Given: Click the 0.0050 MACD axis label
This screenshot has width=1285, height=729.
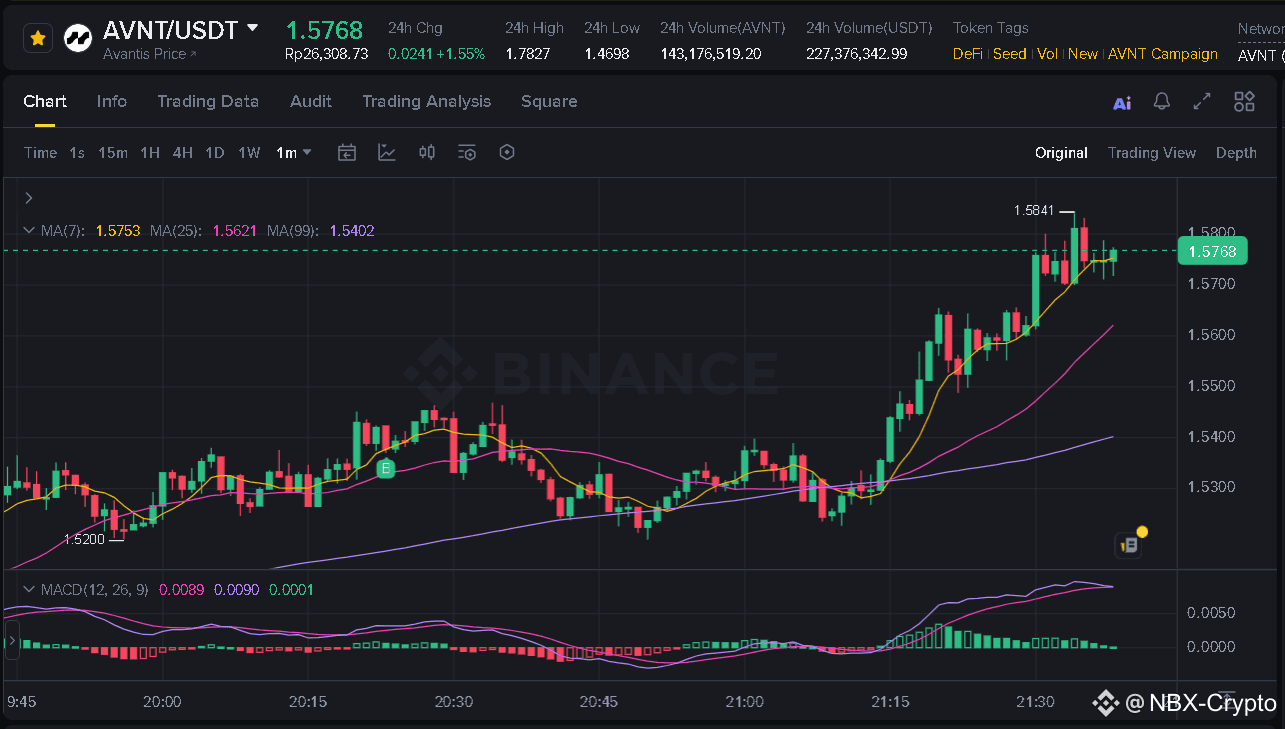Looking at the screenshot, I should pyautogui.click(x=1209, y=613).
